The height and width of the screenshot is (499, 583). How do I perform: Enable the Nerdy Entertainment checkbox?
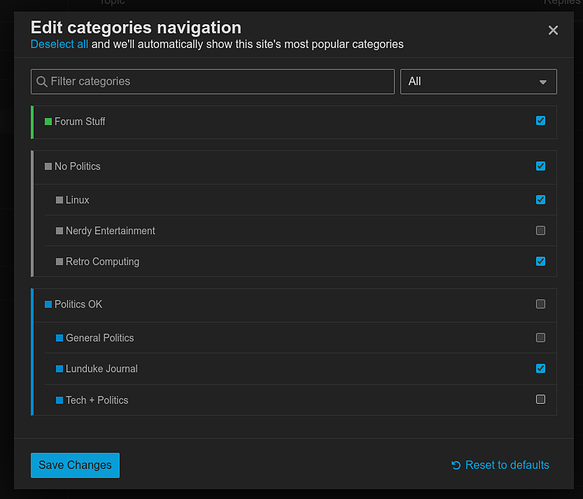tap(540, 231)
